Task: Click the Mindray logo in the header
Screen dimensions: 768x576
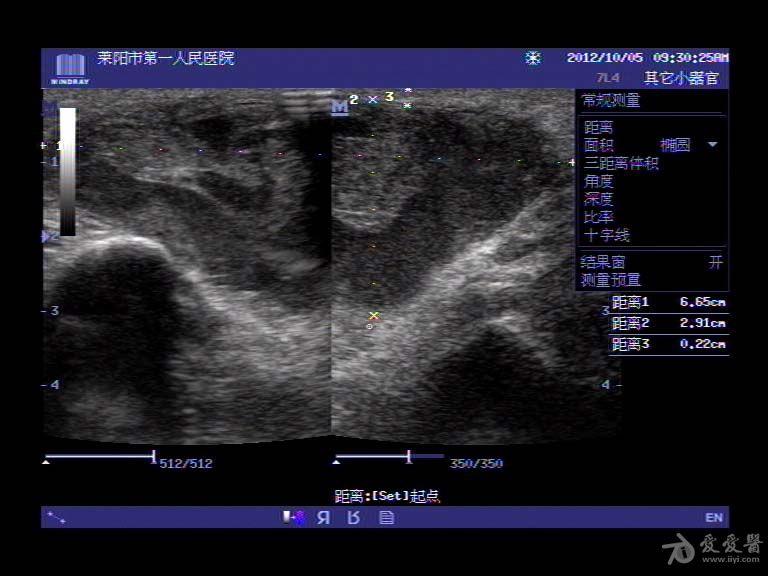Action: pyautogui.click(x=69, y=67)
